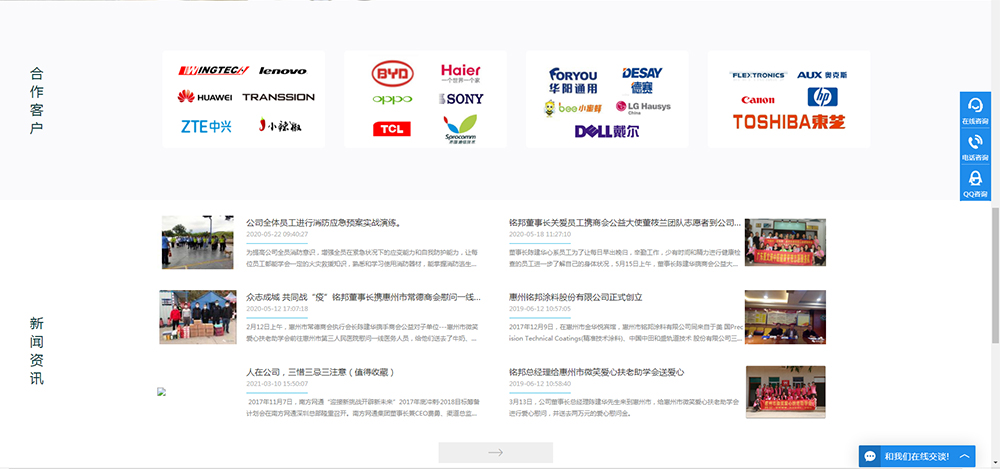Click the 小辣椒 chili logo
The width and height of the screenshot is (1000, 469).
(x=280, y=125)
